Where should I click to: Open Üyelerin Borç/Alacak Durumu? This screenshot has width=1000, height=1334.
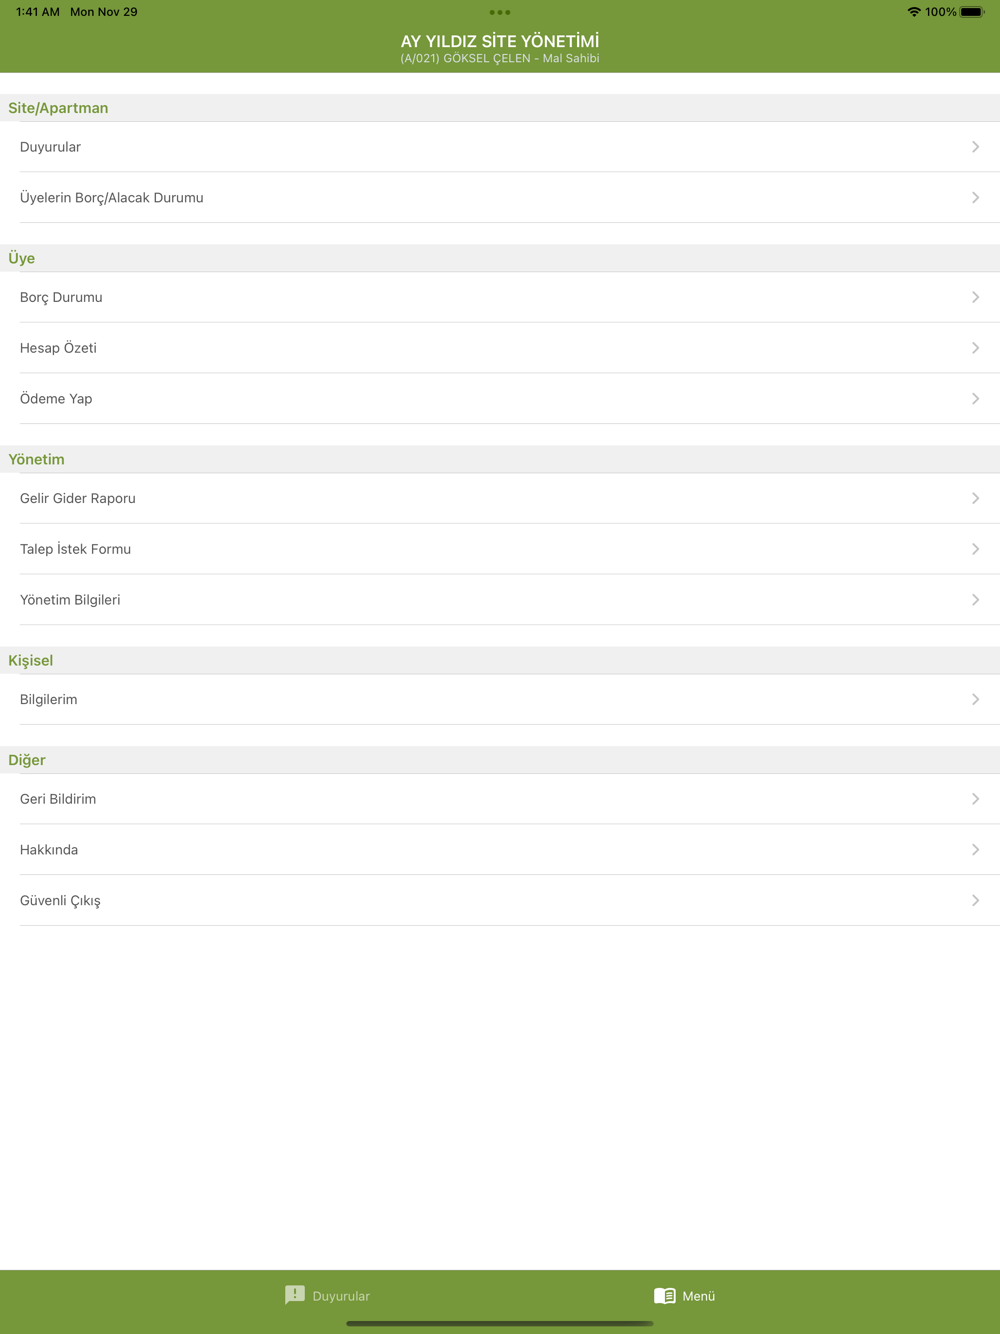point(500,197)
